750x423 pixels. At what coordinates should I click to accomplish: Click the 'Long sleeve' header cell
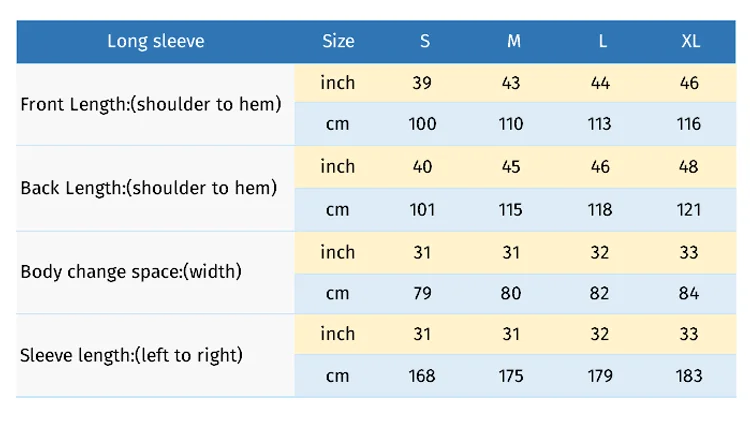pos(156,41)
